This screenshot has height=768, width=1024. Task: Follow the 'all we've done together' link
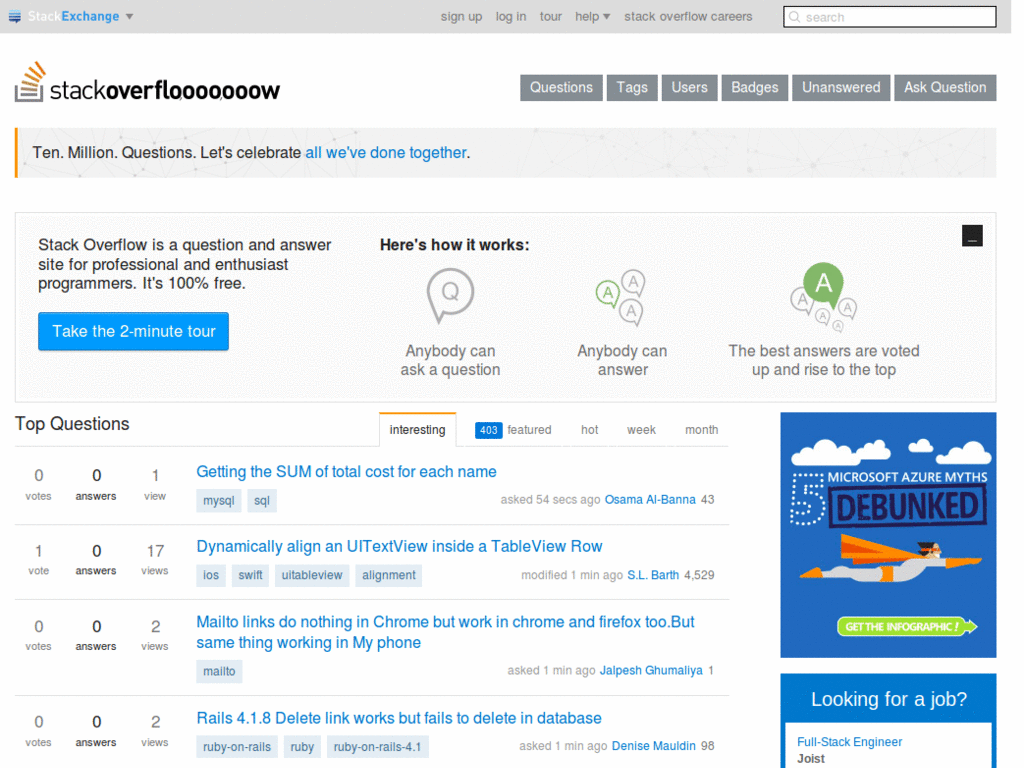tap(386, 153)
